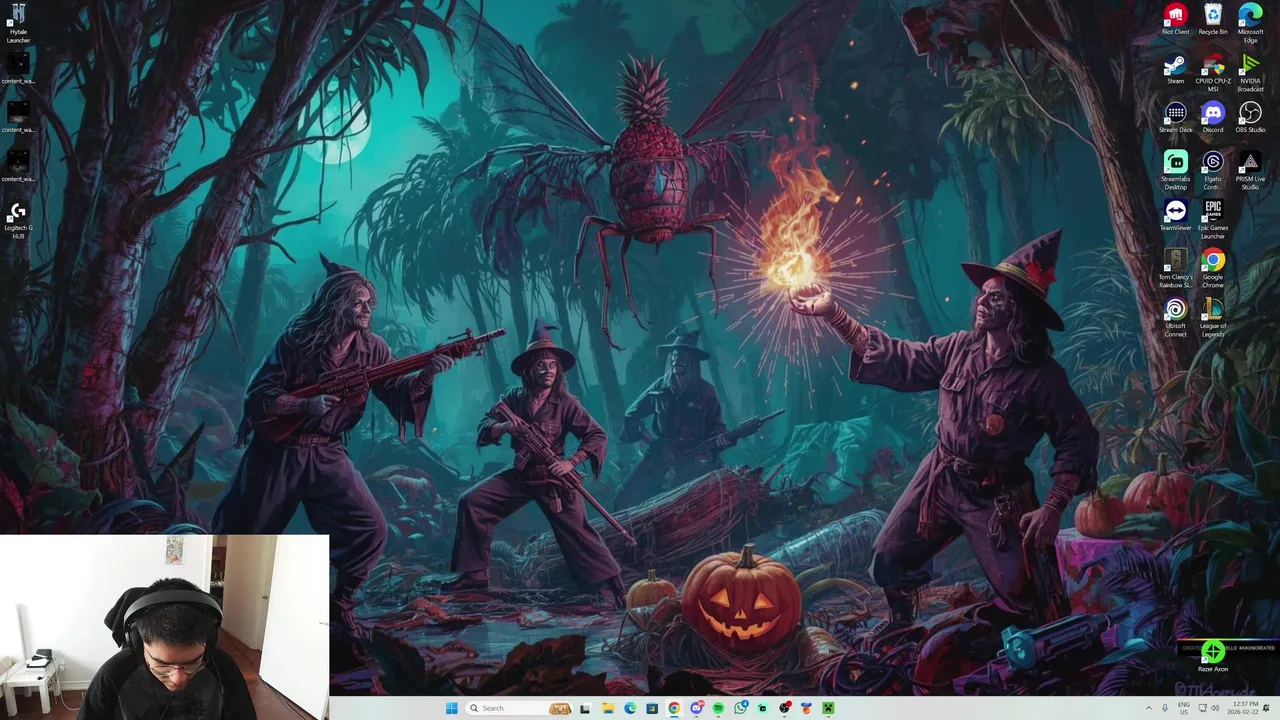Open Minecraft Launcher from the taskbar
1280x720 pixels.
pyautogui.click(x=828, y=708)
